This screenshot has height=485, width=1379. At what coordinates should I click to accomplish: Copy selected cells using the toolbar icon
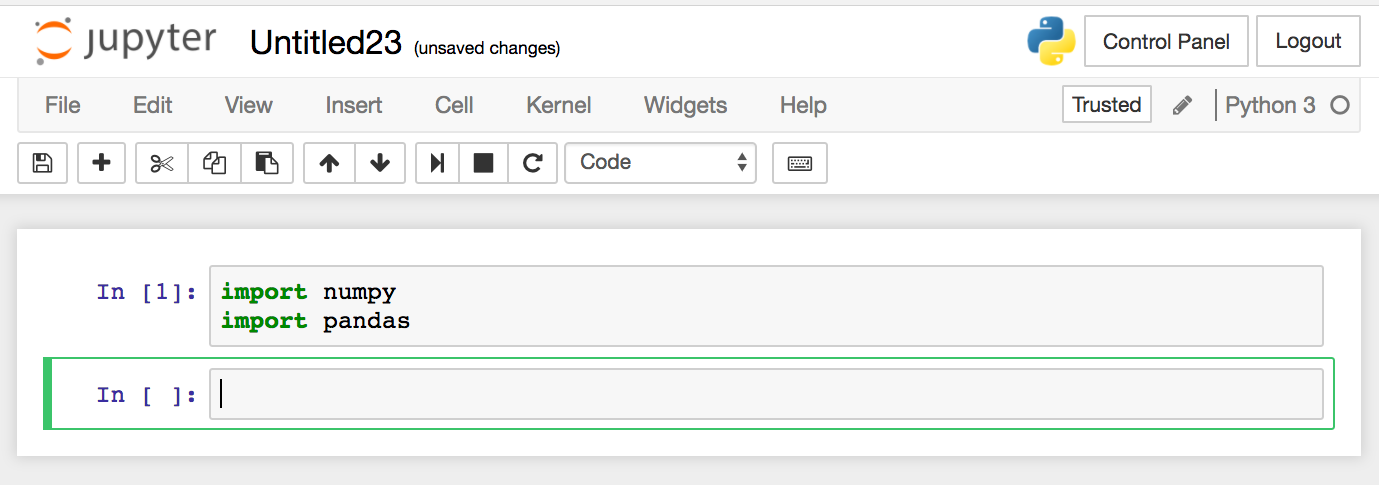(214, 163)
